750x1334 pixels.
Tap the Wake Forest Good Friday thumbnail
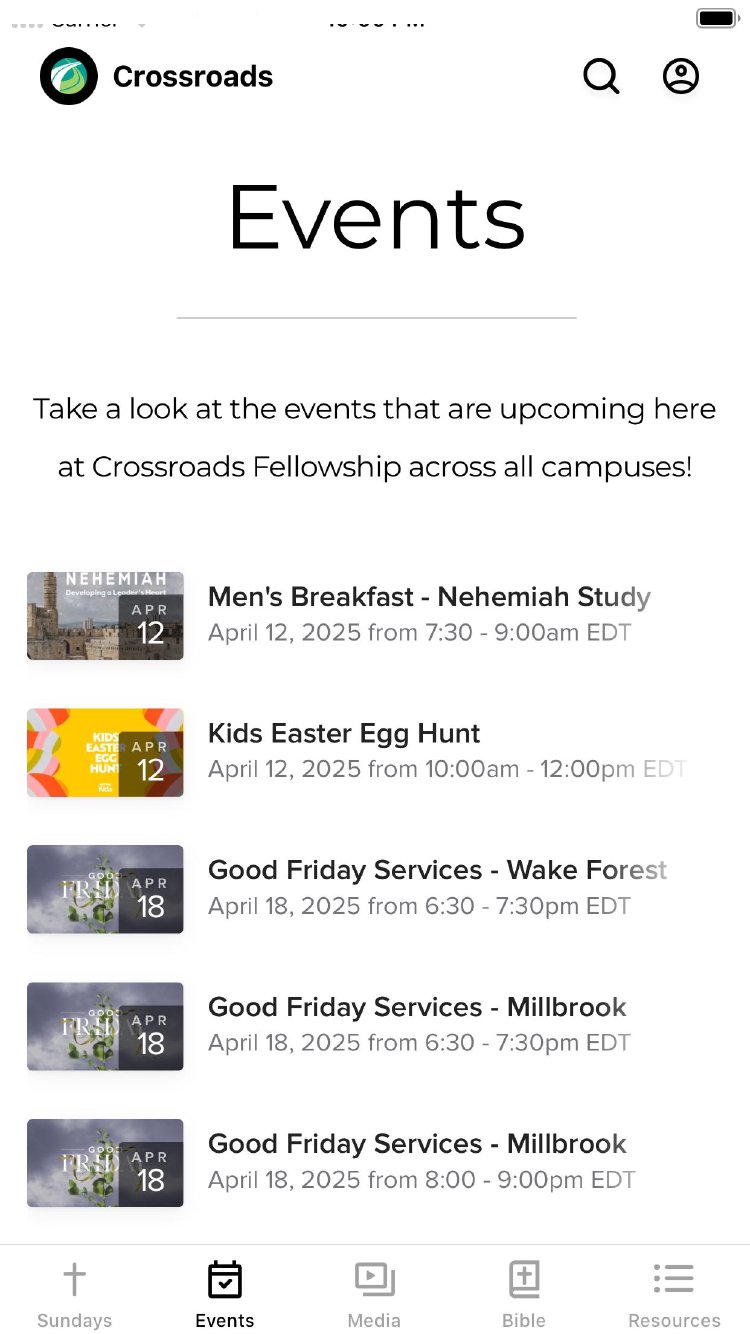click(105, 889)
